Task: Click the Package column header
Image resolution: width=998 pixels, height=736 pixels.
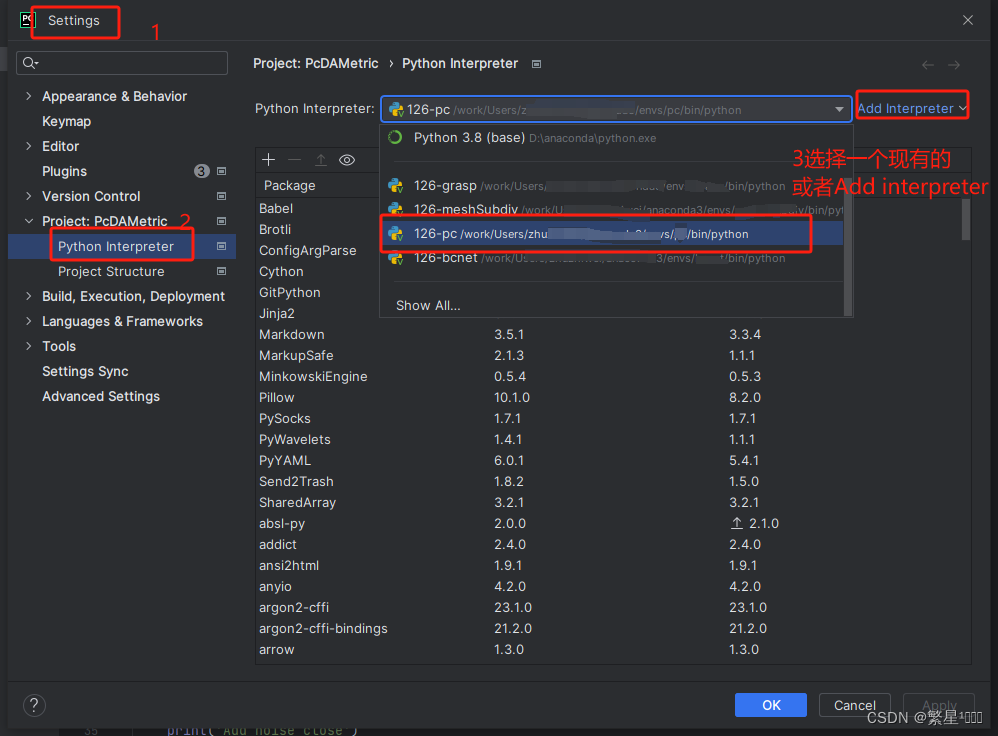Action: tap(290, 185)
